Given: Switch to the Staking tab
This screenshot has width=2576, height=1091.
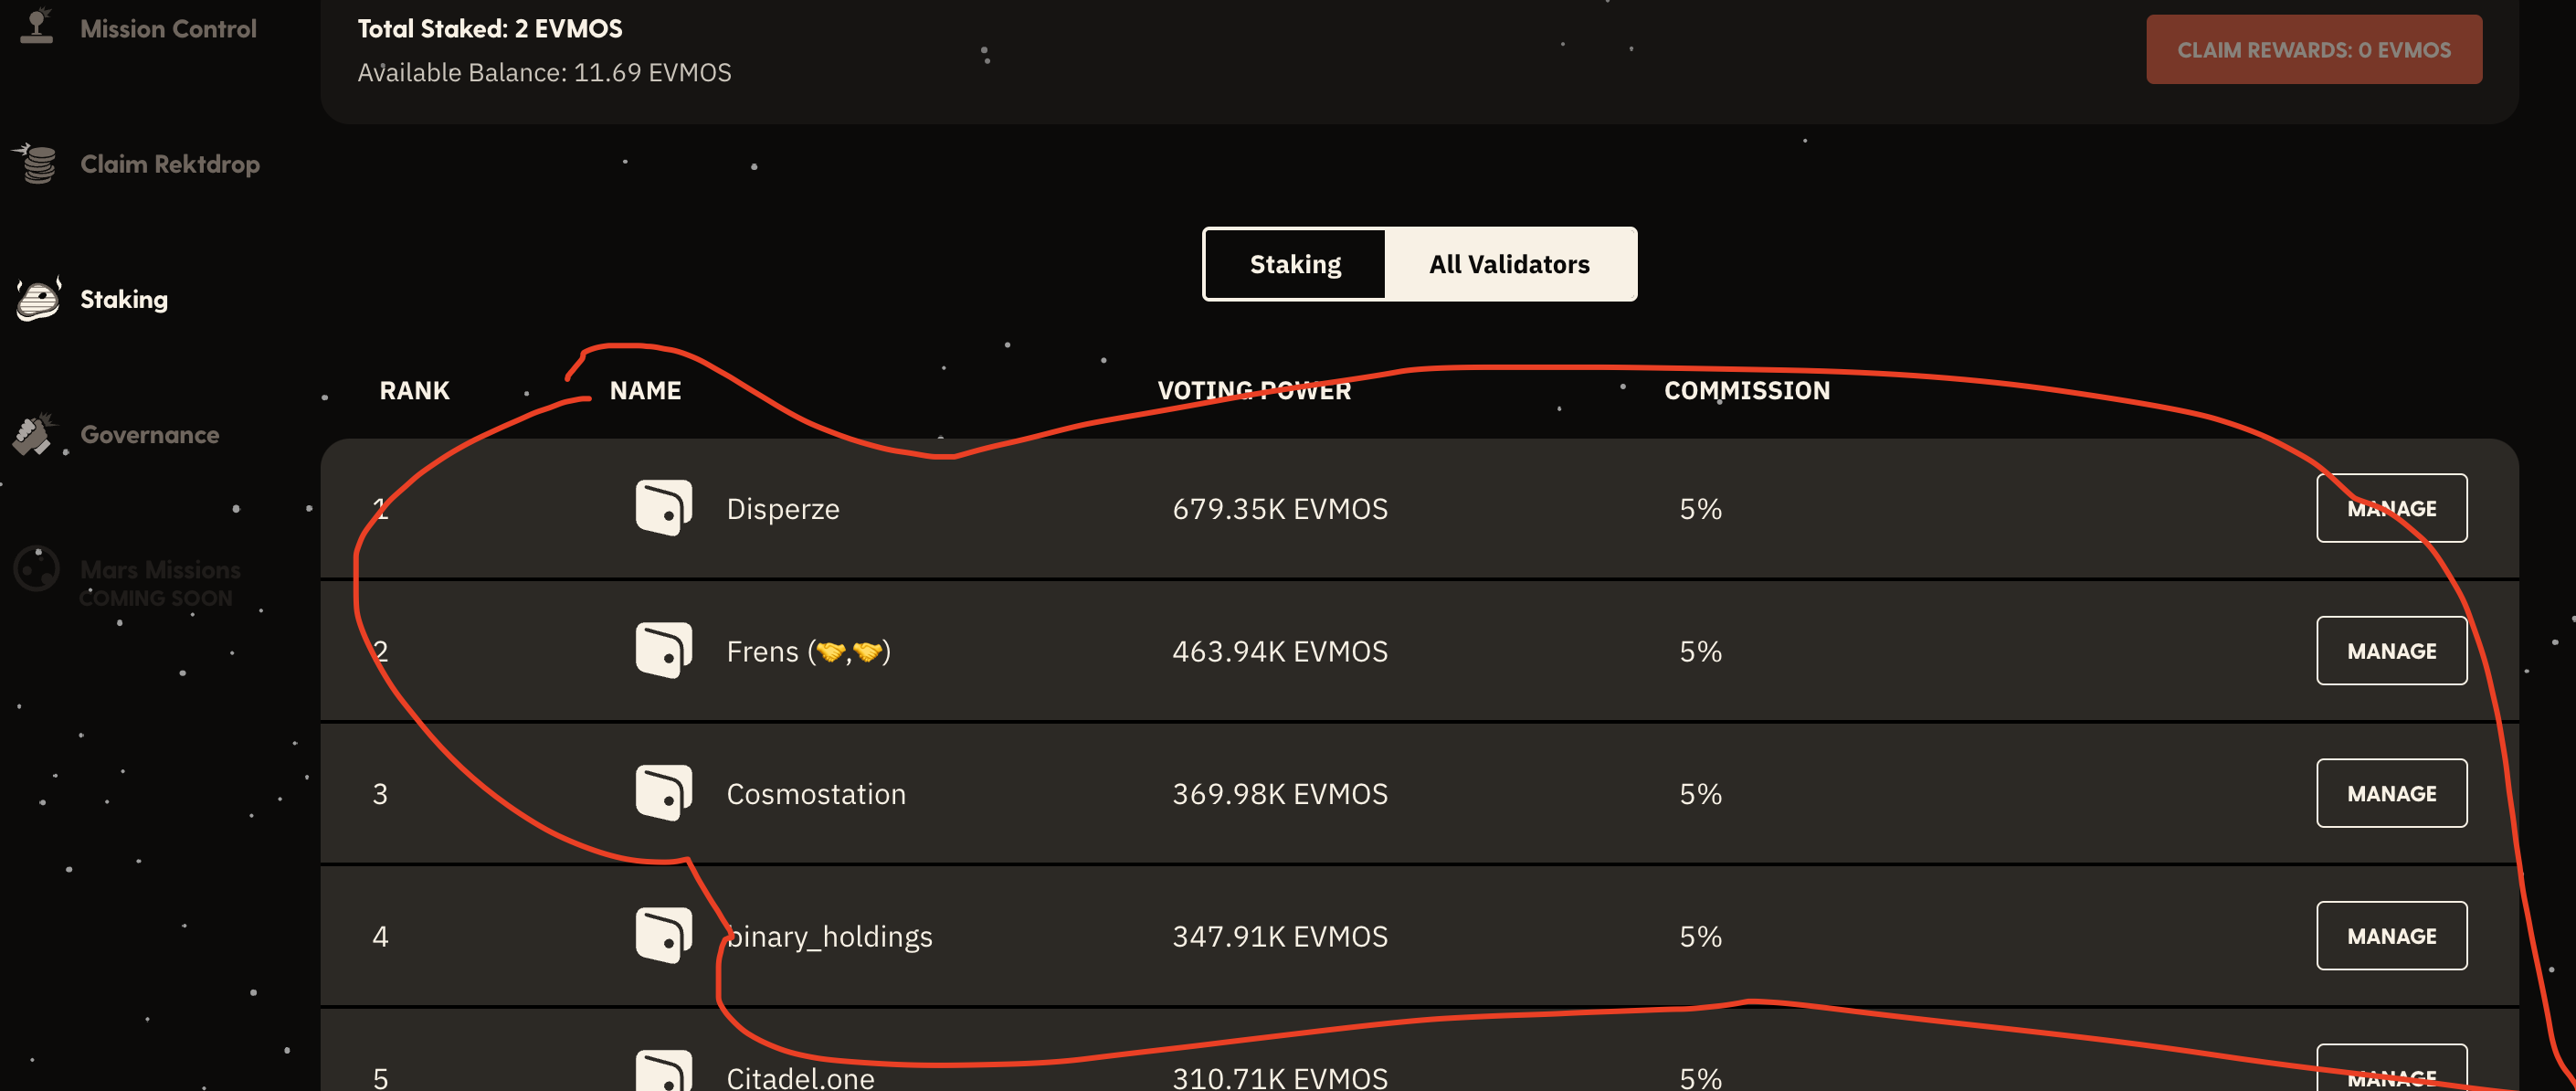Looking at the screenshot, I should 1295,264.
